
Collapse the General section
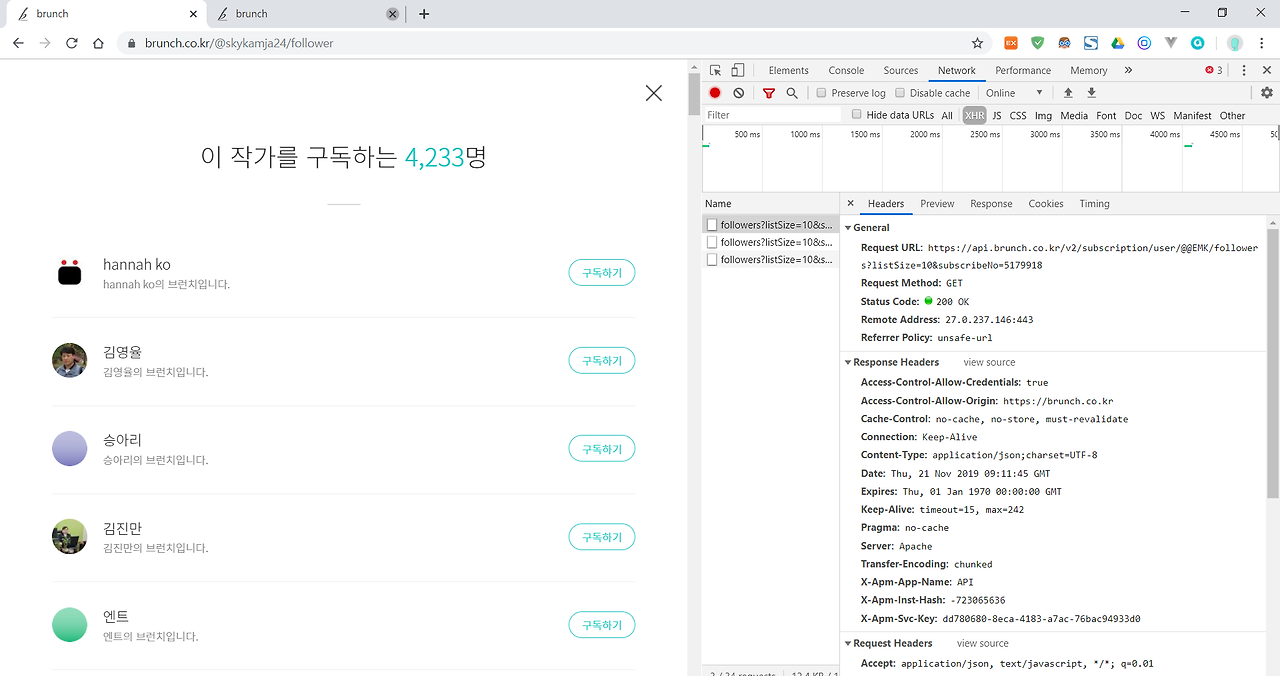tap(849, 227)
